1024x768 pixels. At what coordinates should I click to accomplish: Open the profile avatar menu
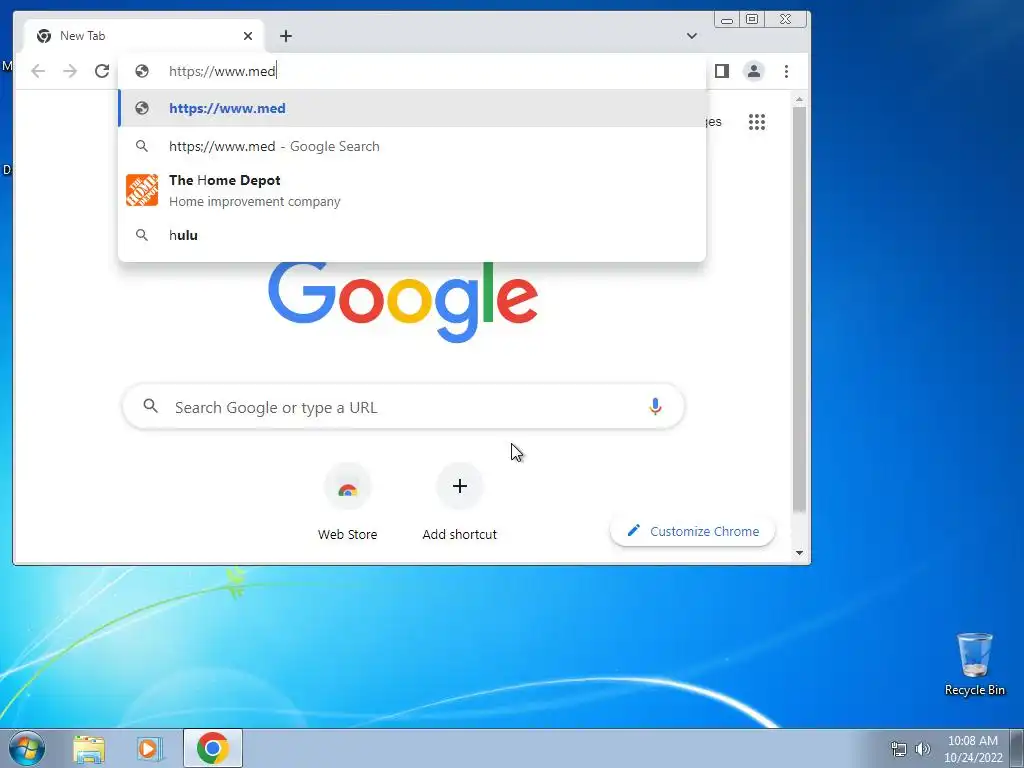(754, 71)
